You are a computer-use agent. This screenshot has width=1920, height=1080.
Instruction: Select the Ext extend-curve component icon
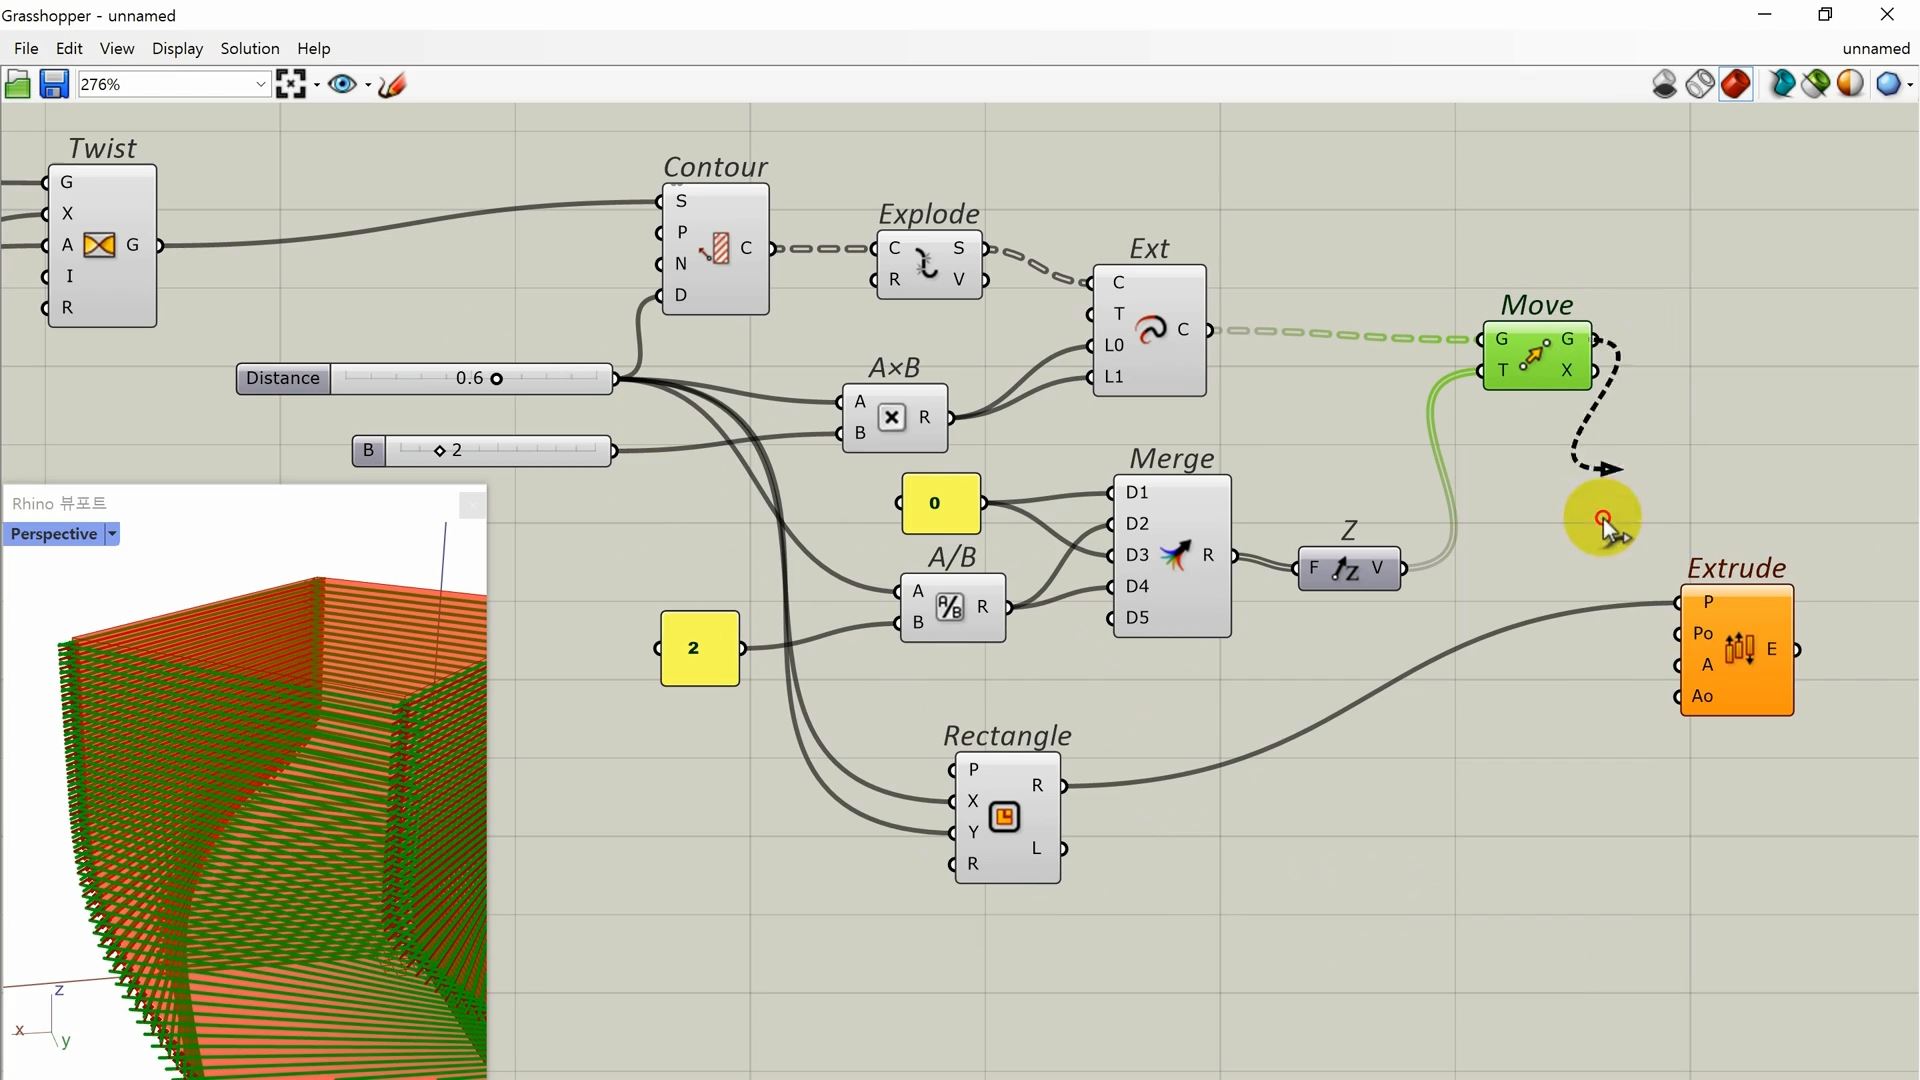click(x=1151, y=329)
